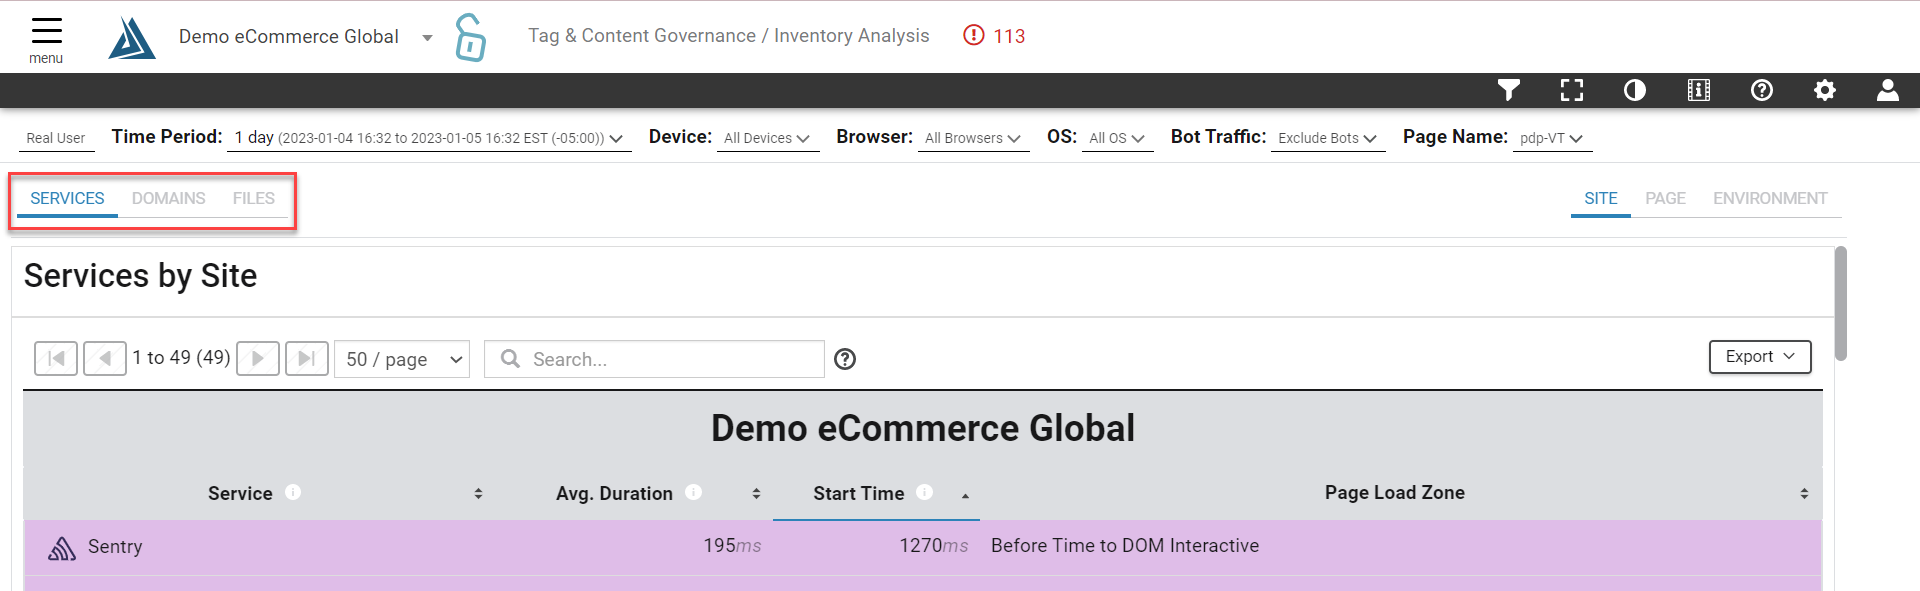The image size is (1920, 591).
Task: Click the Export button
Action: coord(1759,357)
